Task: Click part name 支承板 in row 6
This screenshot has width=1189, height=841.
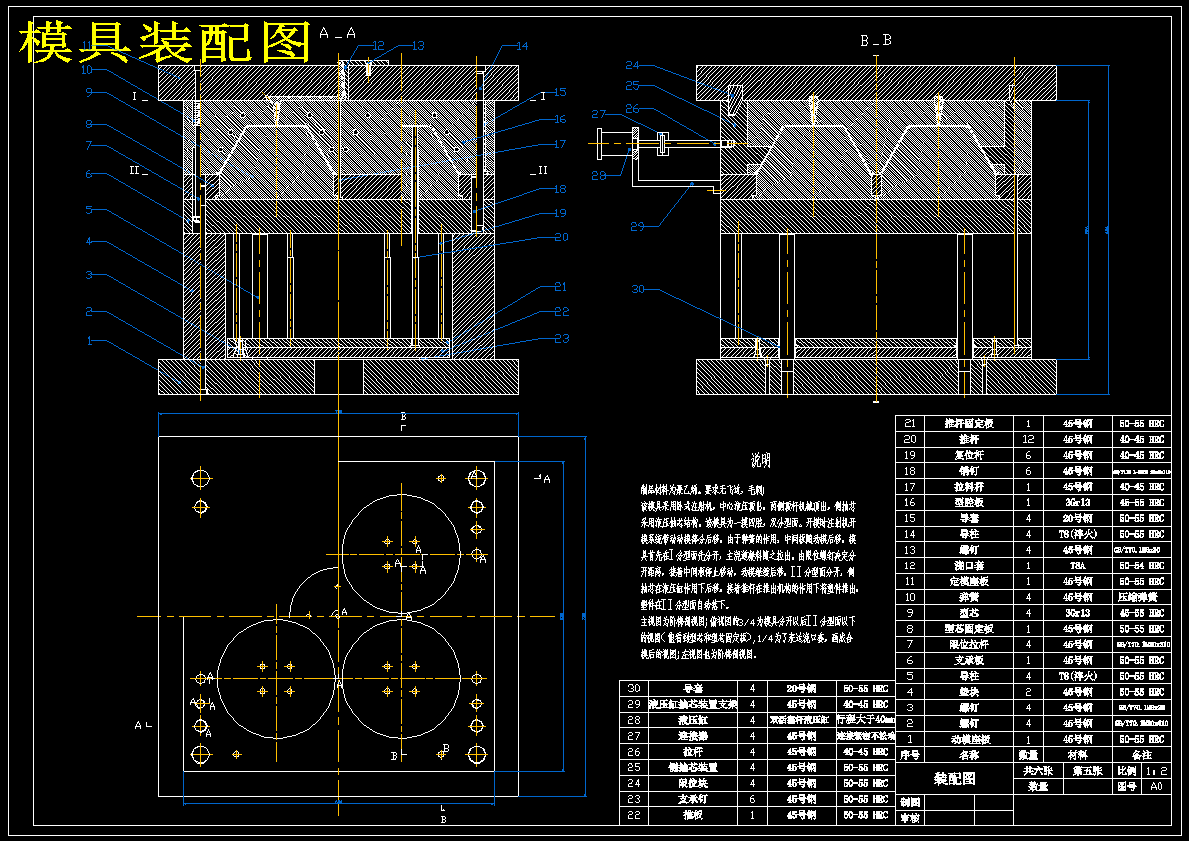Action: pos(968,661)
